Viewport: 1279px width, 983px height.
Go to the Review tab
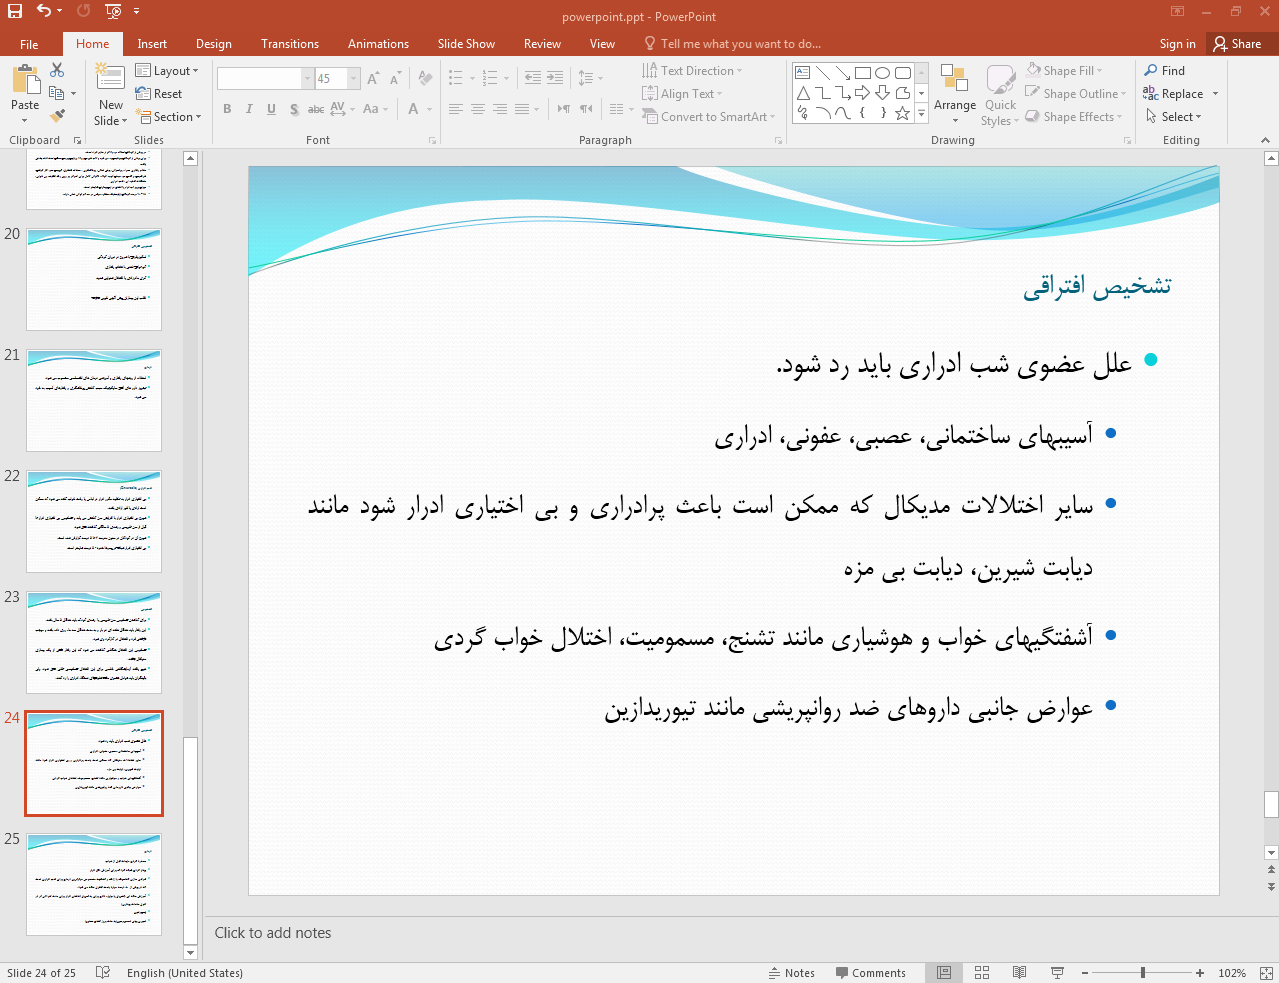pyautogui.click(x=542, y=44)
